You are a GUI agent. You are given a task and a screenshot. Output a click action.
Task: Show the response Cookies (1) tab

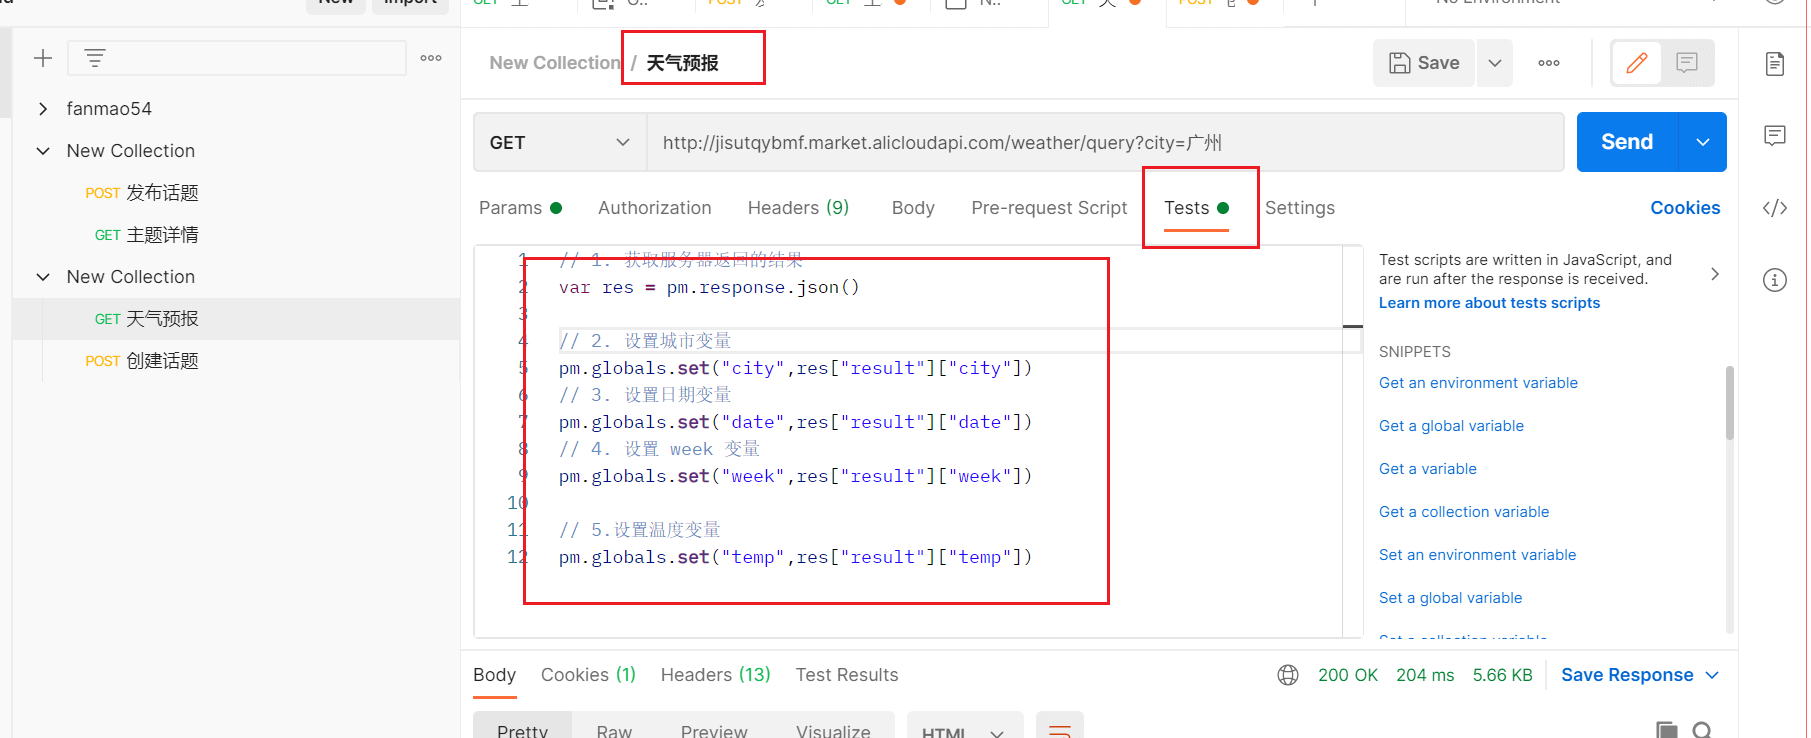(x=588, y=675)
